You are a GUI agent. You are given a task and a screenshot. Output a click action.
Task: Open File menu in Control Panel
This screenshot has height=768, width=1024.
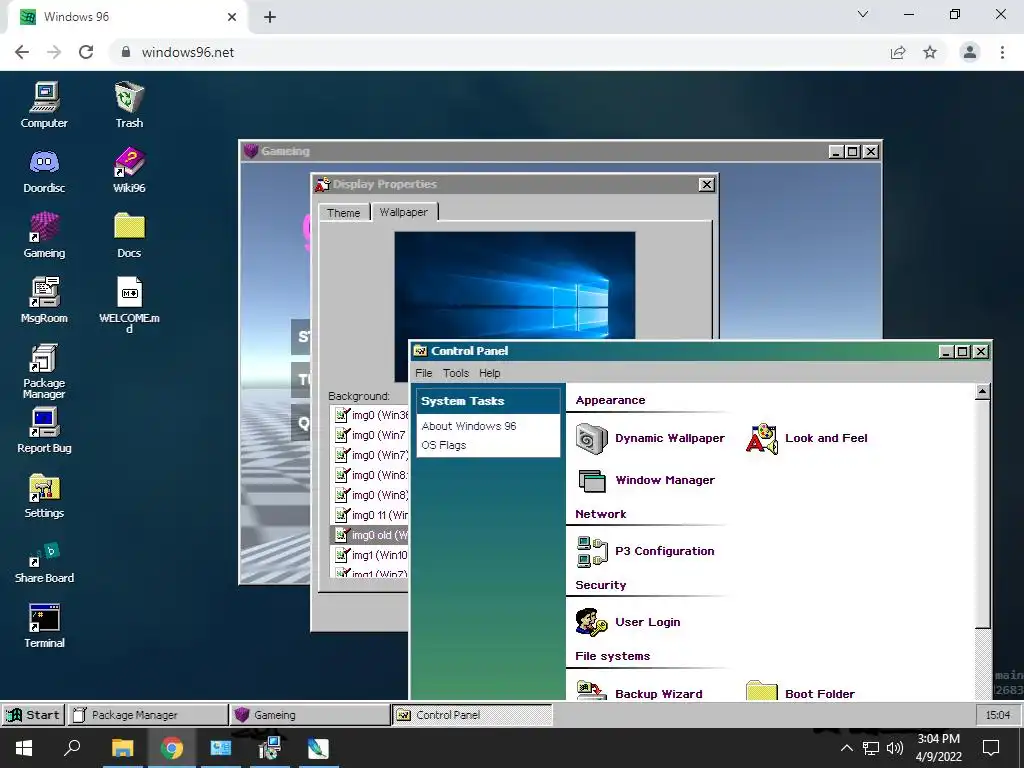point(424,373)
